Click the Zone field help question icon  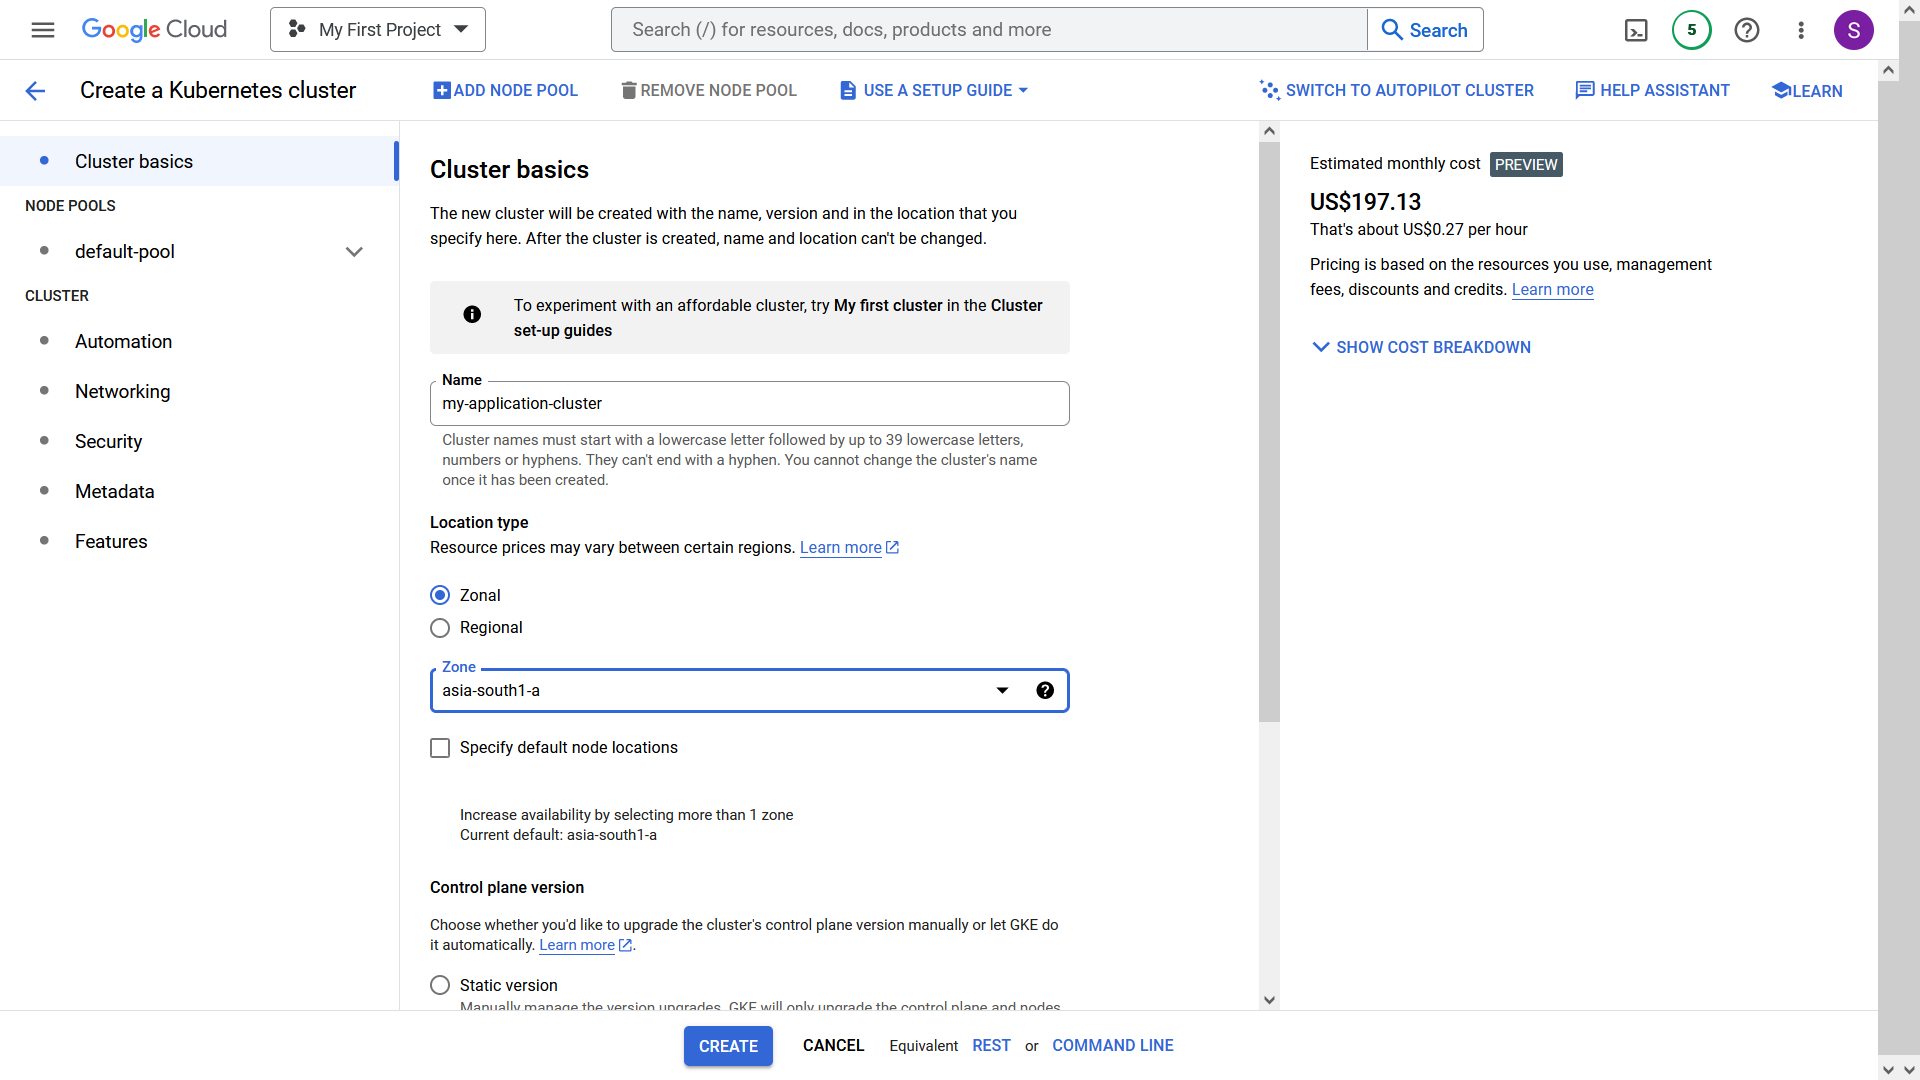[x=1045, y=691]
